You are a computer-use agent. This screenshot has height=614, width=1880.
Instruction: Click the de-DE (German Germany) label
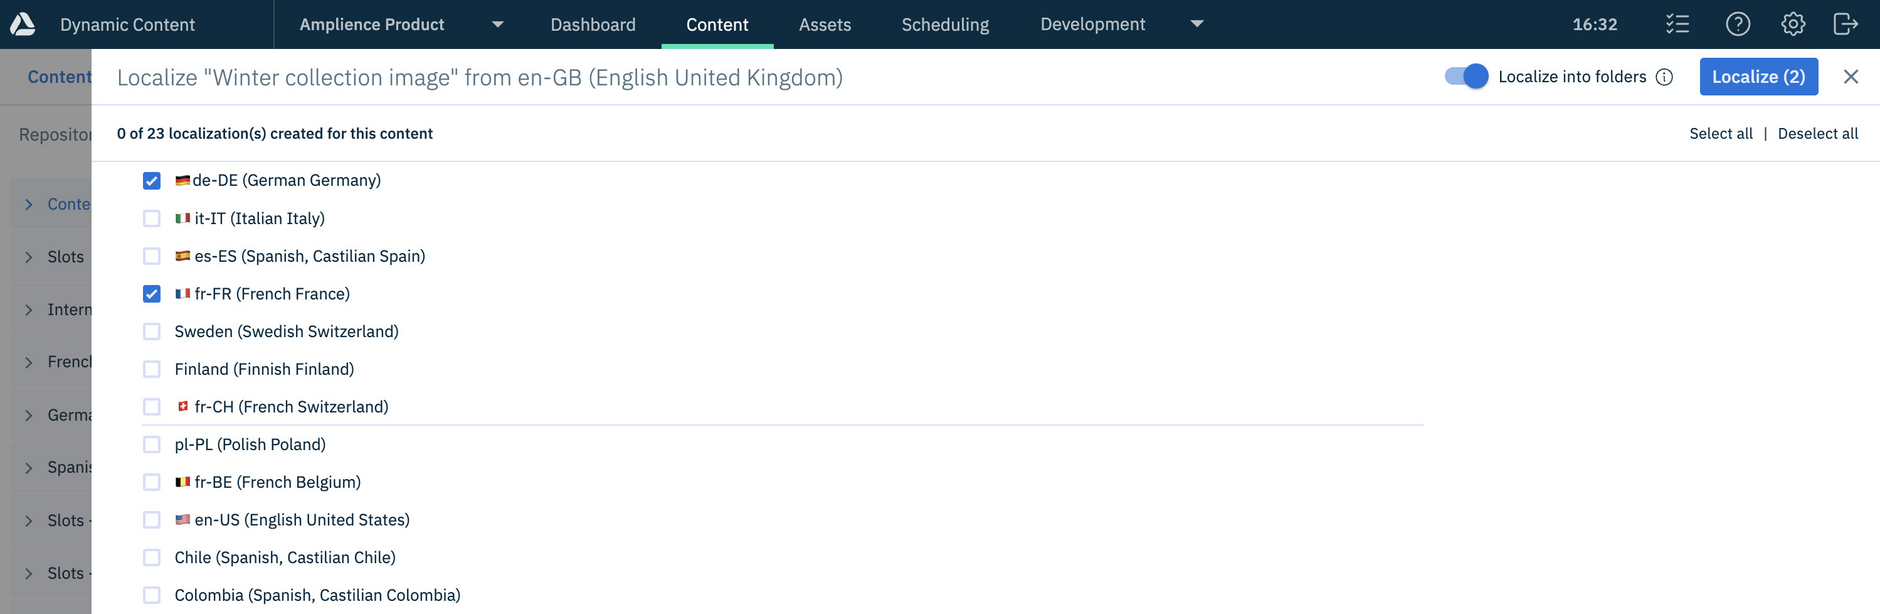point(287,181)
